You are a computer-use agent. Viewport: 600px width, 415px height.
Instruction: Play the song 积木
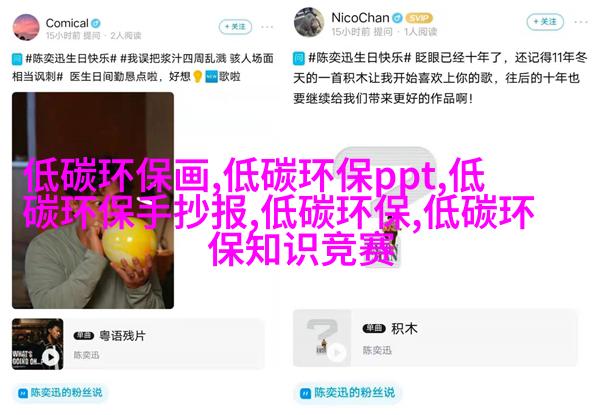[337, 352]
